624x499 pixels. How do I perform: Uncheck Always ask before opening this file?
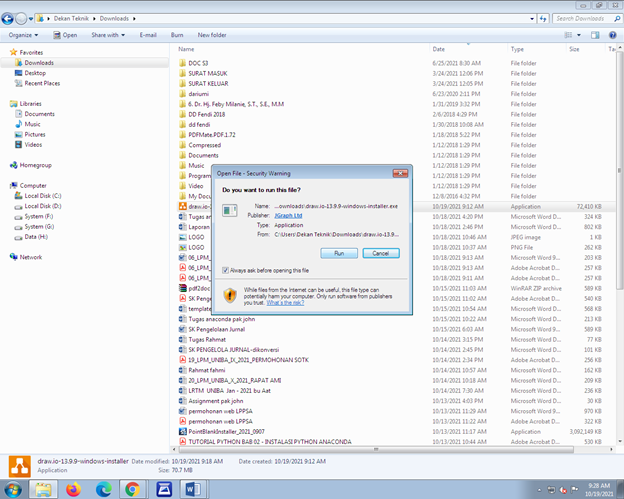click(x=225, y=271)
